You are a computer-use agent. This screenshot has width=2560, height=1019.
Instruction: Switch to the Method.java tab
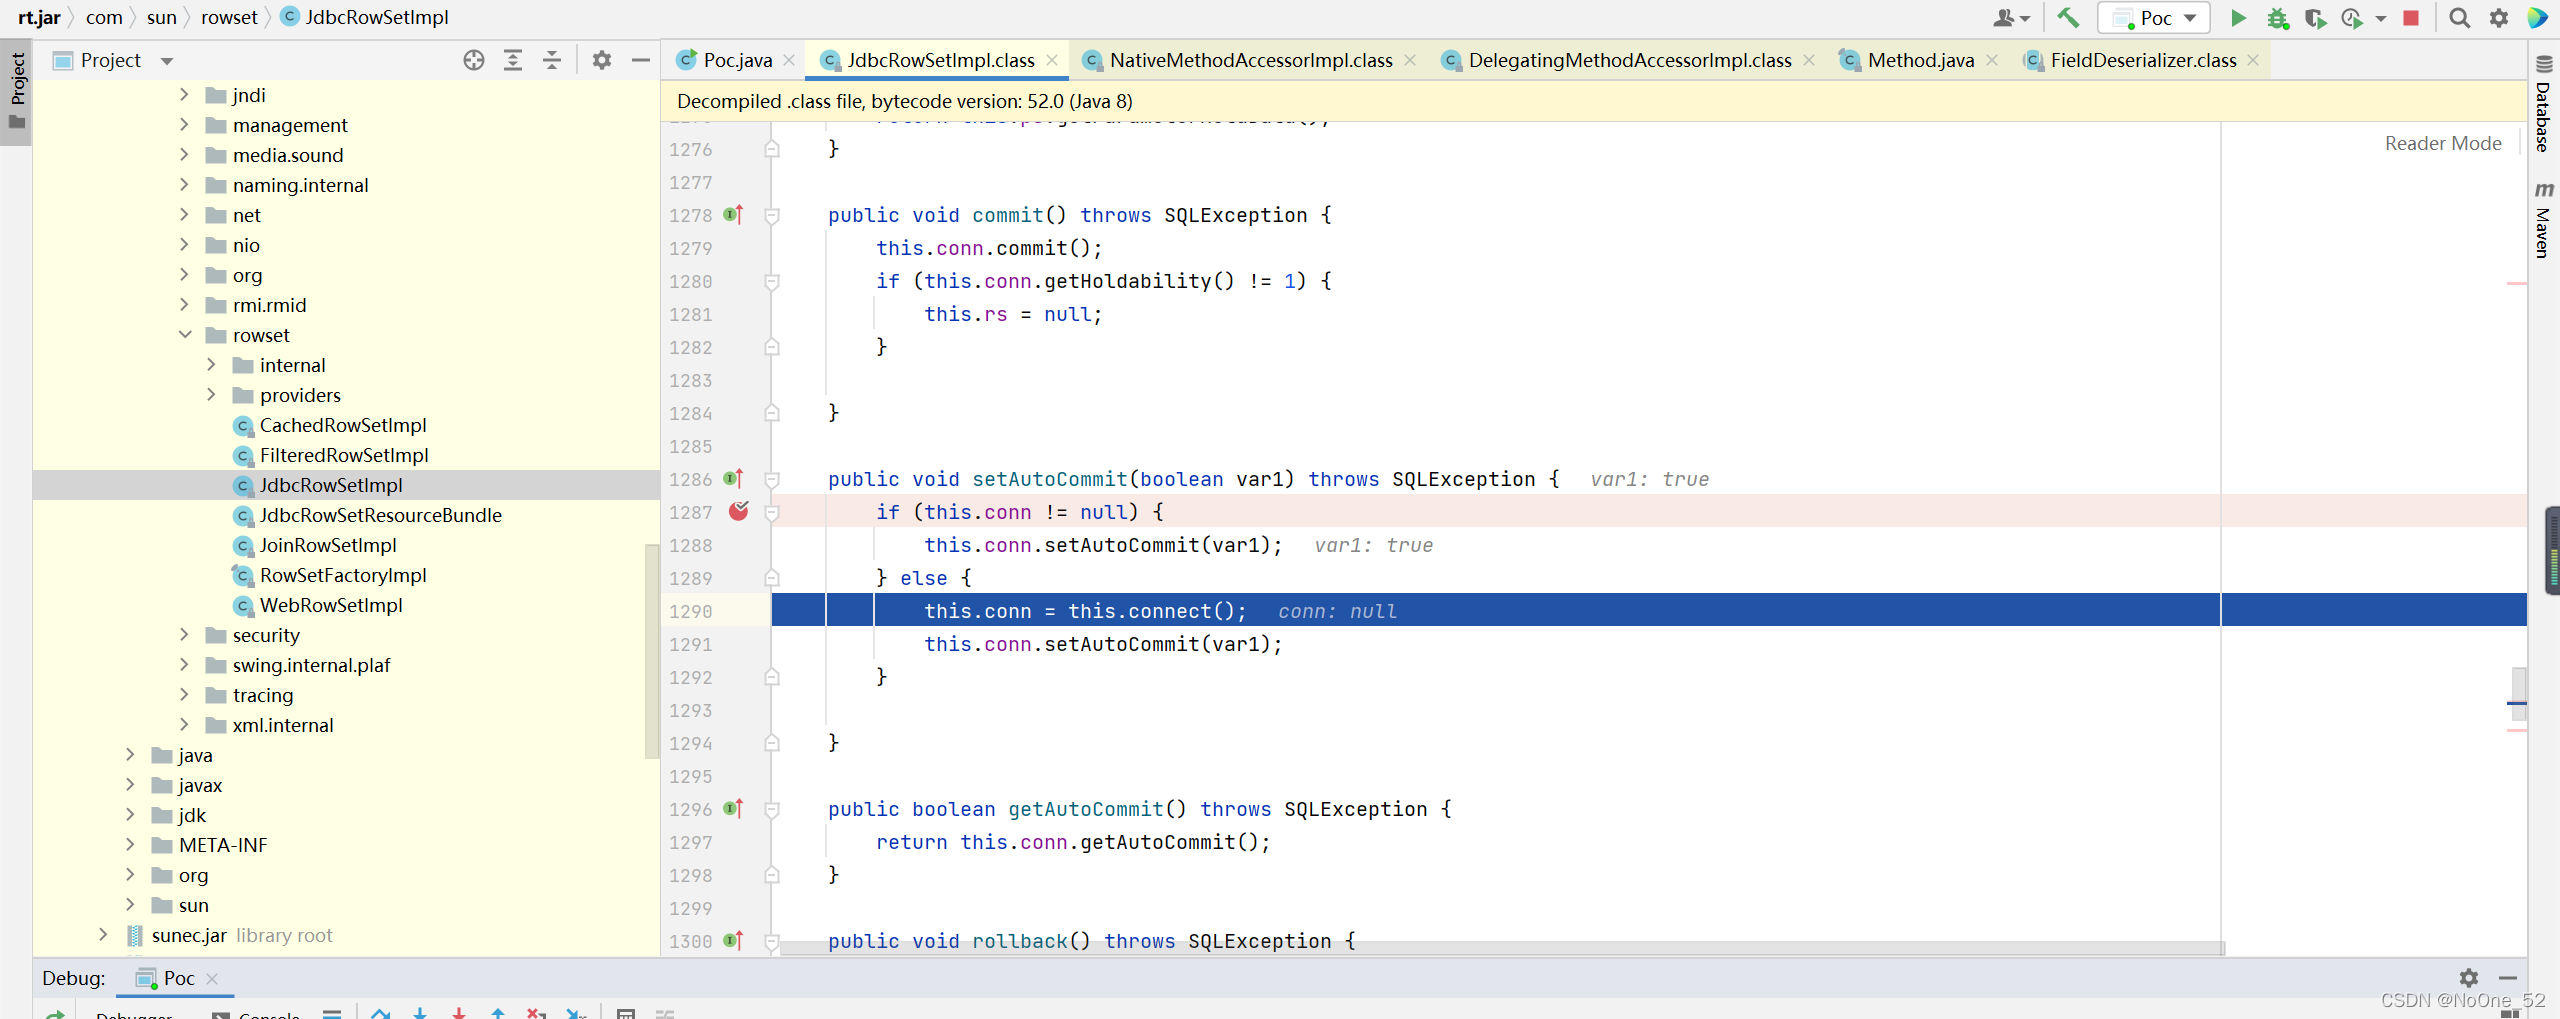pos(1920,60)
